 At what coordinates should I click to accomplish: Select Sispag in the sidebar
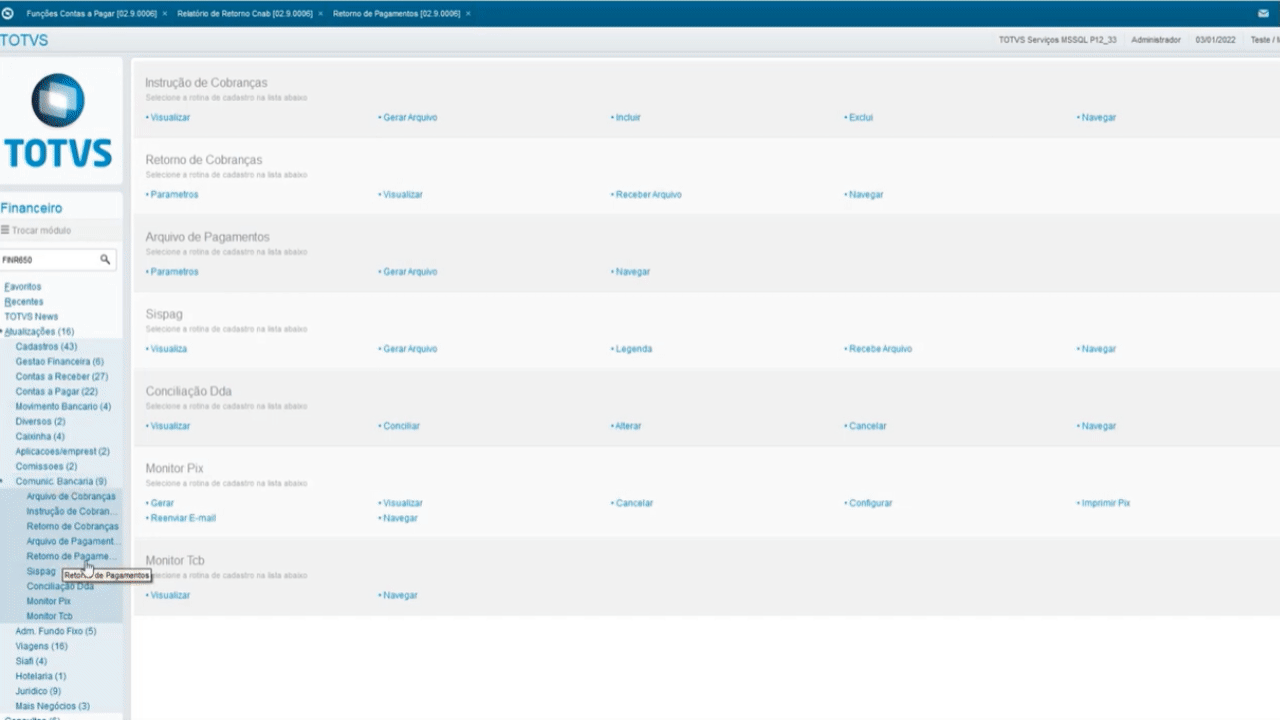[41, 572]
